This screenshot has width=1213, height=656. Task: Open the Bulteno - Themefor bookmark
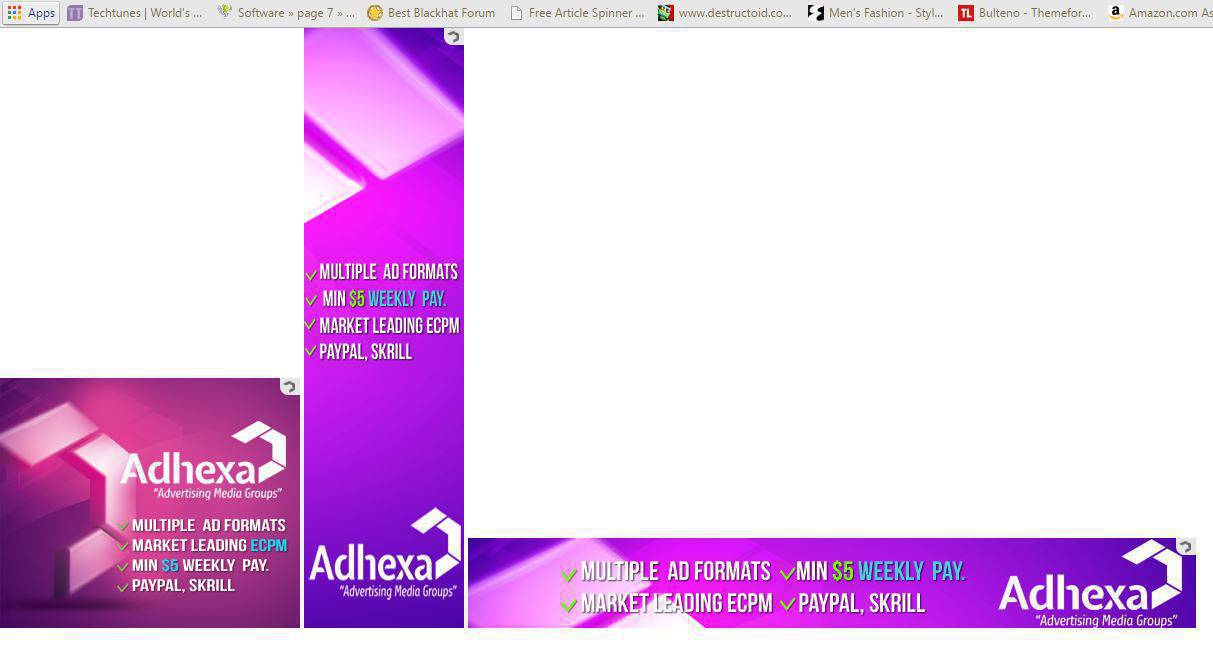point(1025,13)
